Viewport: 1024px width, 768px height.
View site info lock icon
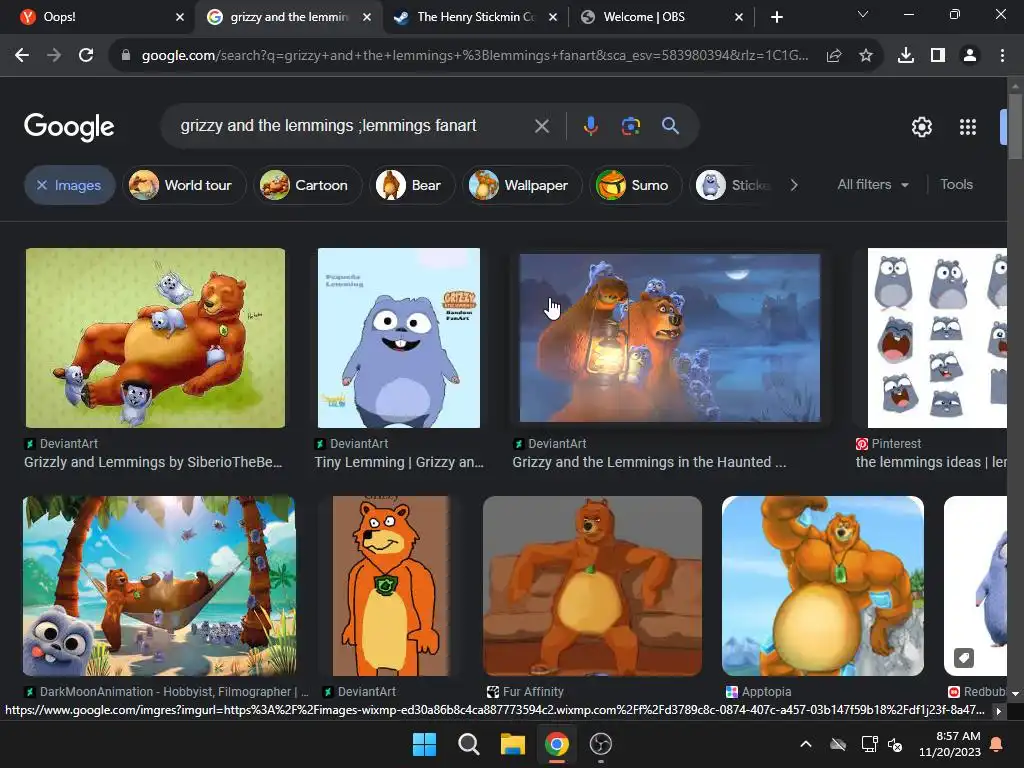pos(126,56)
